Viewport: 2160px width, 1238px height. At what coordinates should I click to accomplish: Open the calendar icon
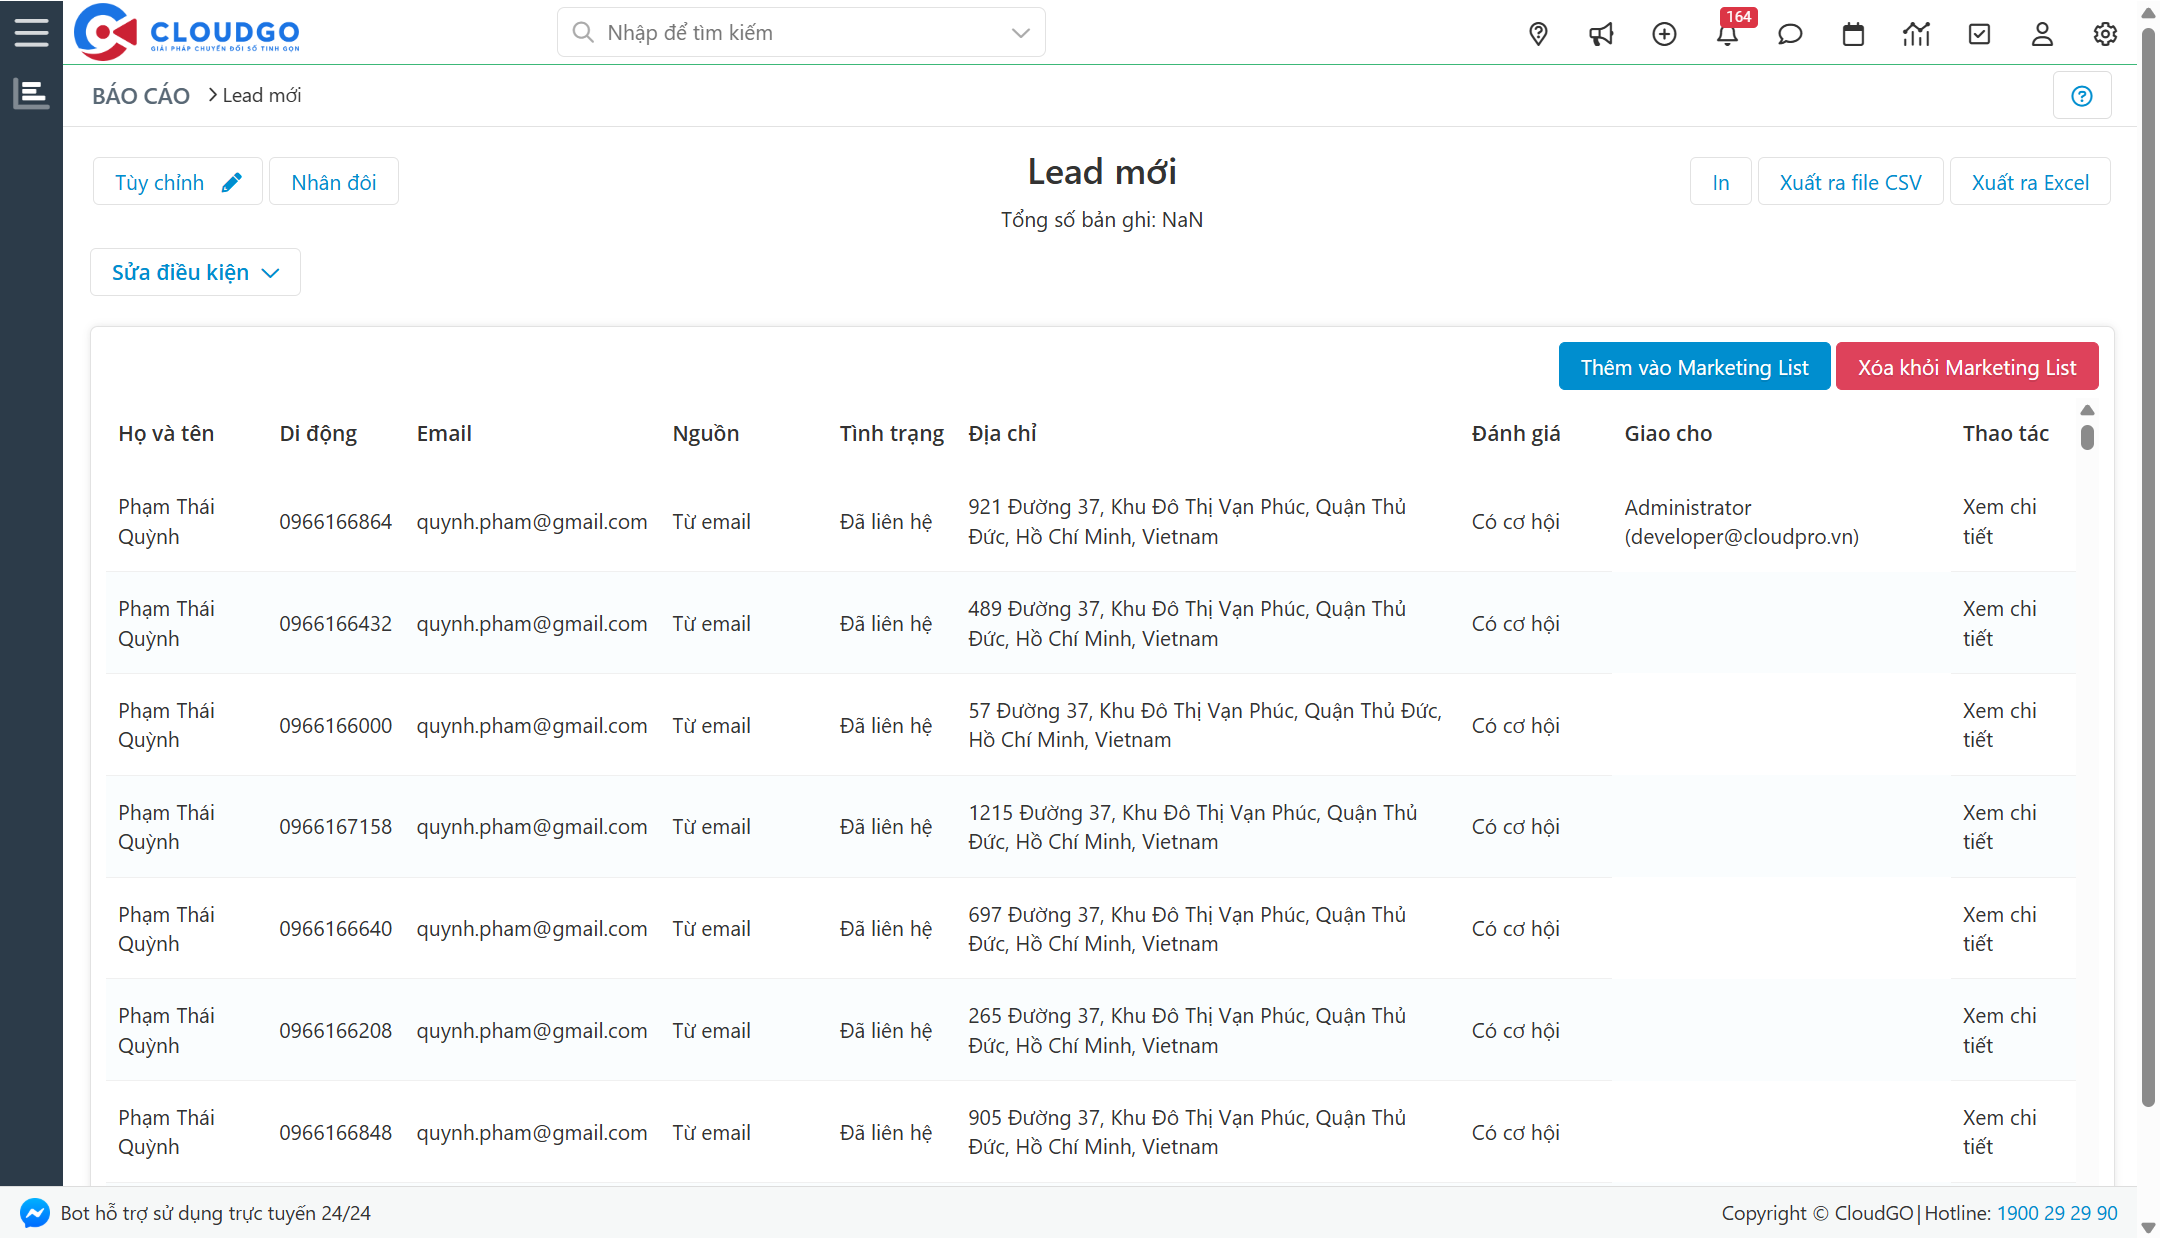pyautogui.click(x=1853, y=34)
